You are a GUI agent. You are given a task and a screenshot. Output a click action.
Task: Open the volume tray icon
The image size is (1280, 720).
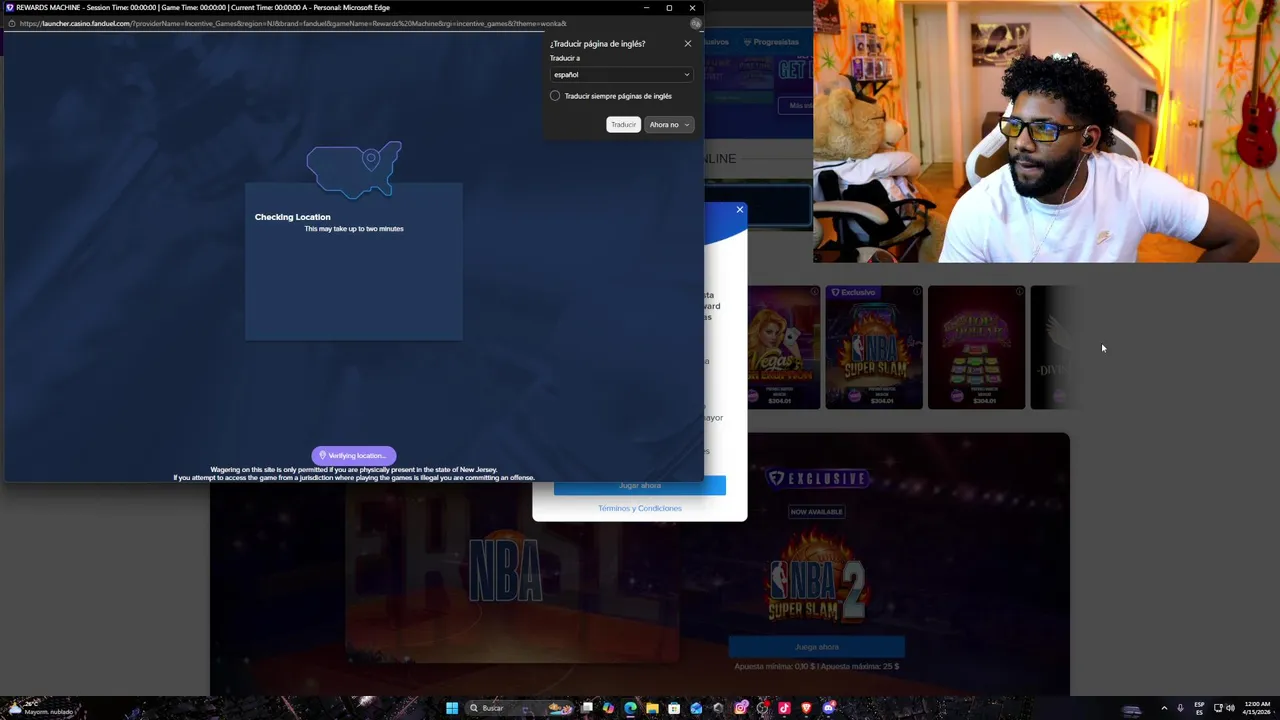tap(1230, 708)
